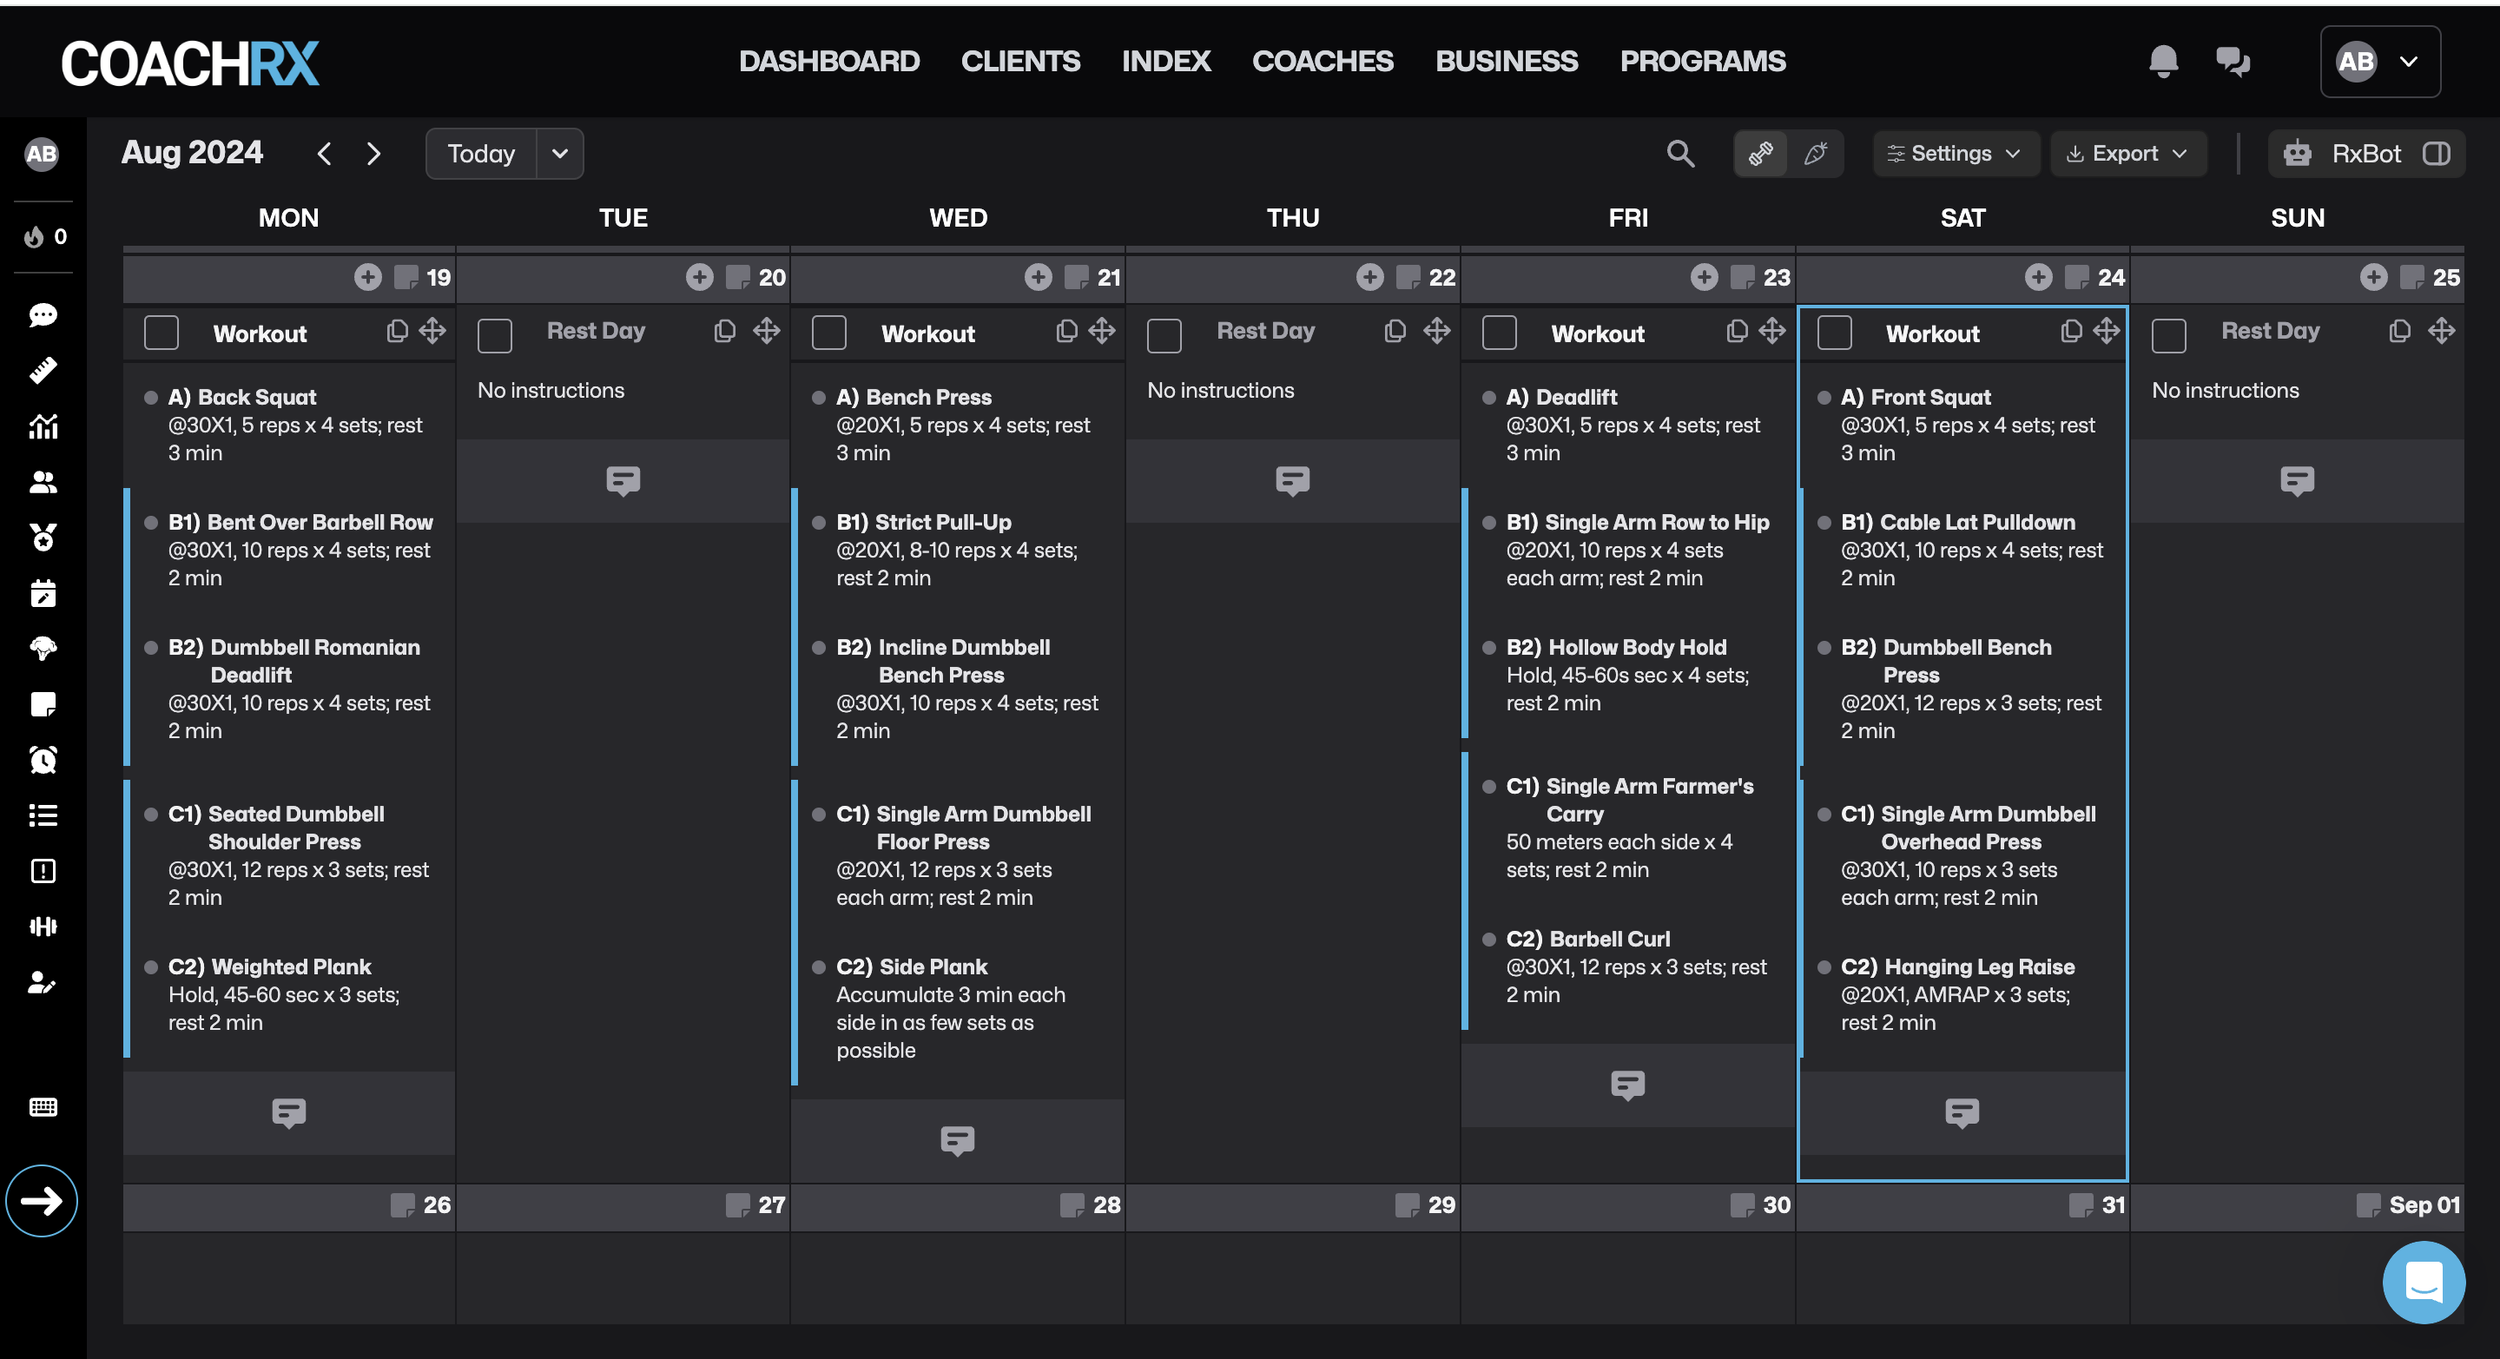Viewport: 2500px width, 1359px height.
Task: Tick the Thursday Rest Day checkbox
Action: pyautogui.click(x=1164, y=334)
